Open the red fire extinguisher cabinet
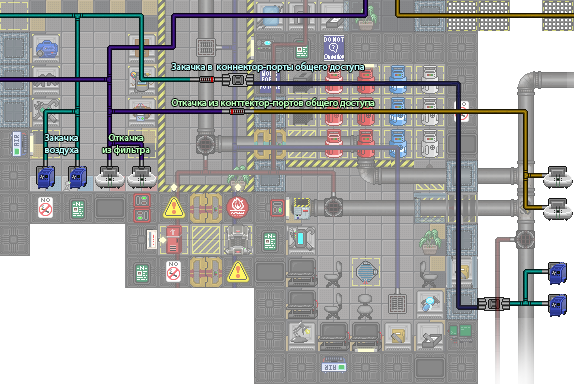 174,240
